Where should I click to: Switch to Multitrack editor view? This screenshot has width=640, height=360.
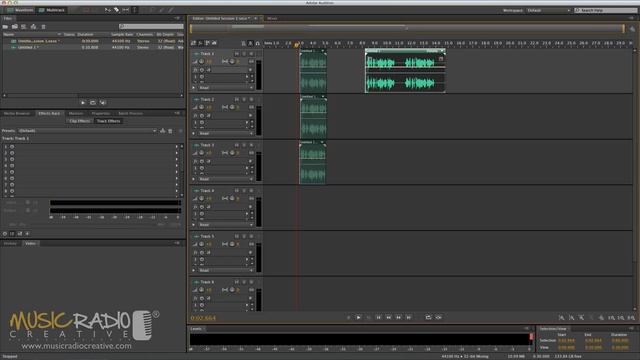(51, 10)
